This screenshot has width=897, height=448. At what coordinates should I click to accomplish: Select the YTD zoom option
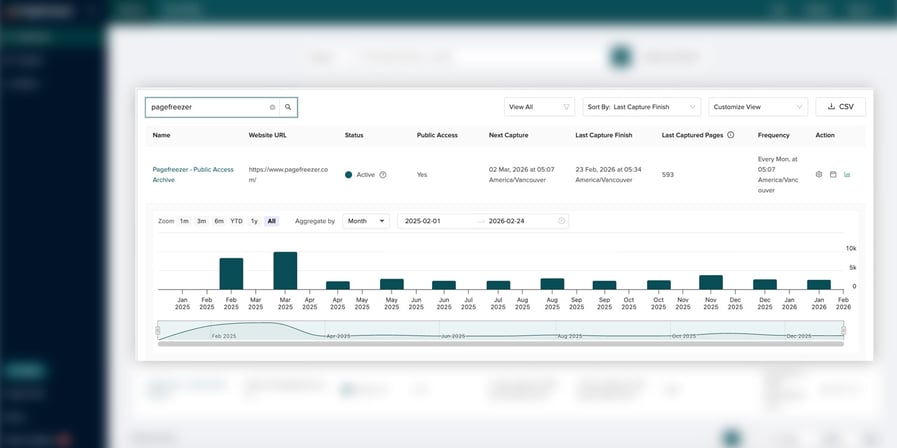tap(236, 221)
